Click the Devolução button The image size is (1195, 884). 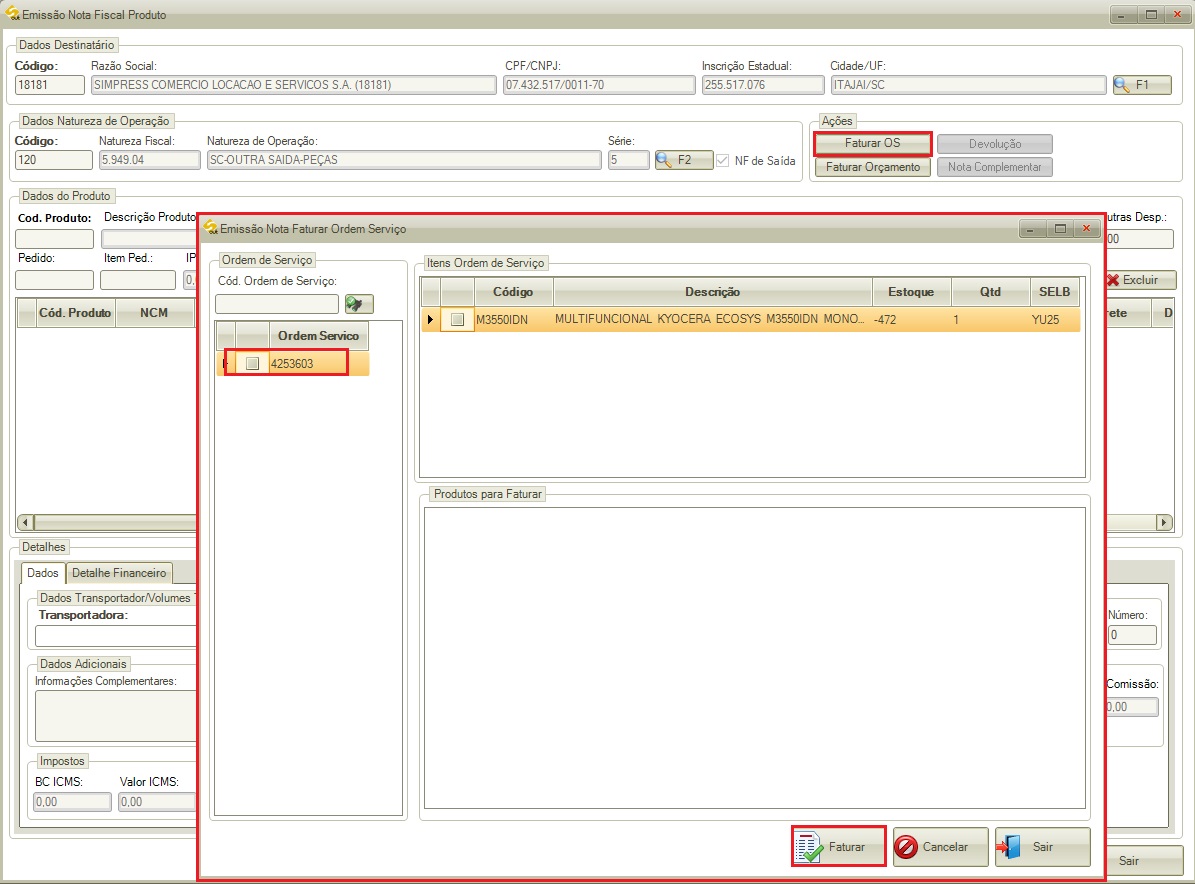pos(995,143)
